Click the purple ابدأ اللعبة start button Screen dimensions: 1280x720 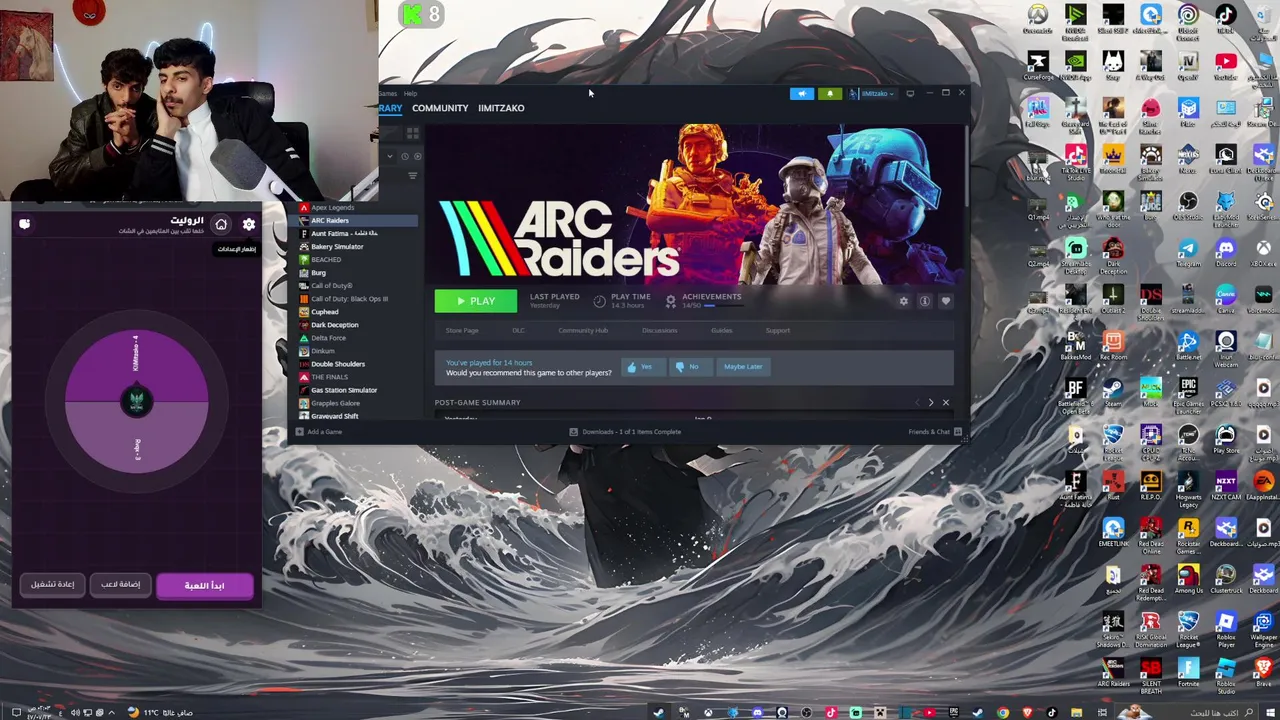coord(204,585)
